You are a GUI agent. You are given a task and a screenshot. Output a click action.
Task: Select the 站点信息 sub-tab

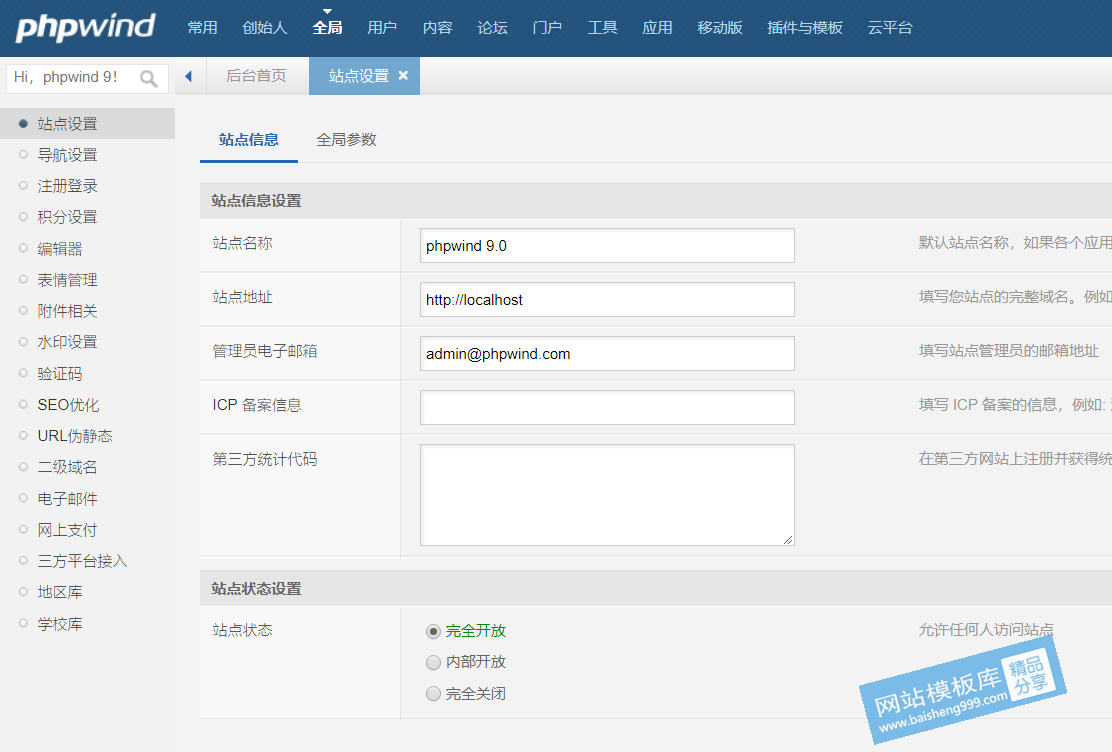point(249,140)
